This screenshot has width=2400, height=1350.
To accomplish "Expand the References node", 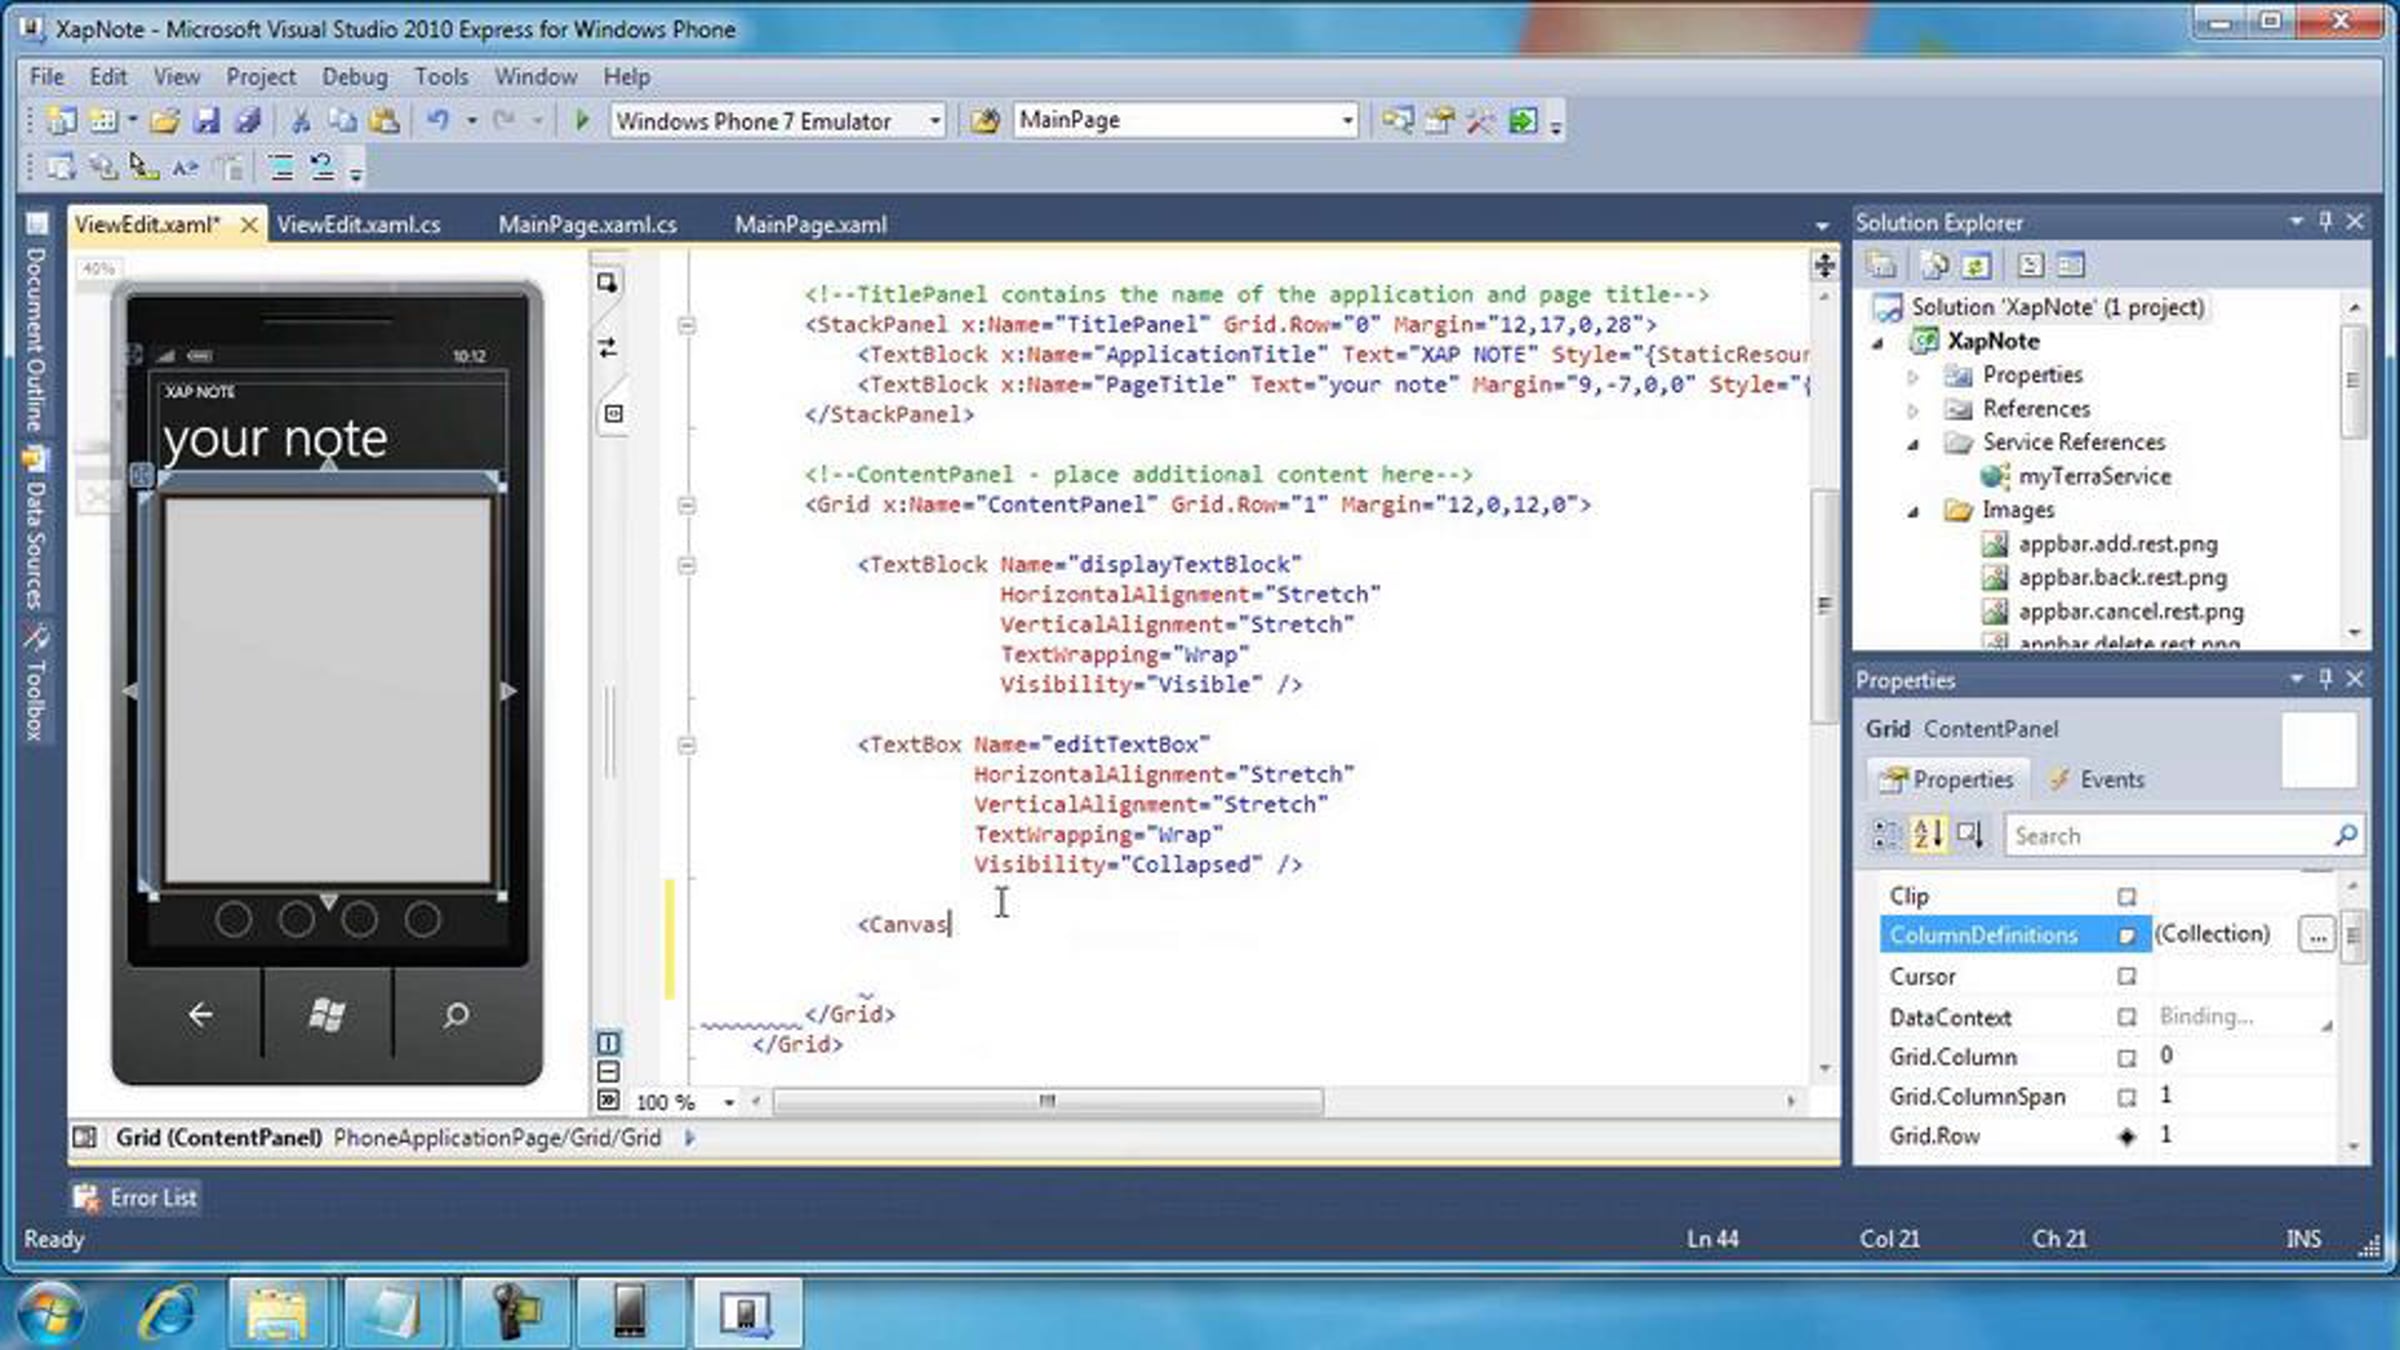I will click(x=1912, y=410).
